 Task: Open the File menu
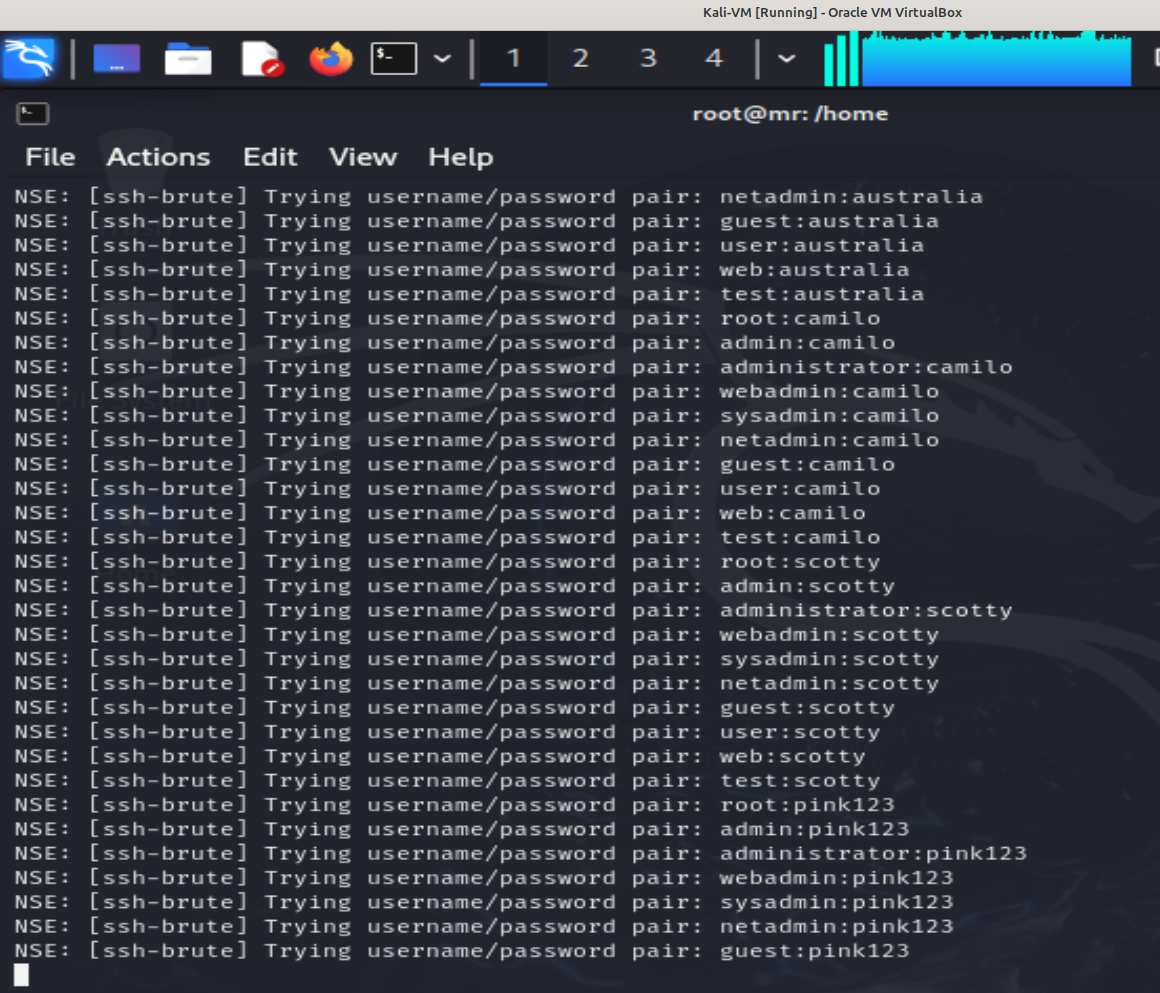(50, 157)
